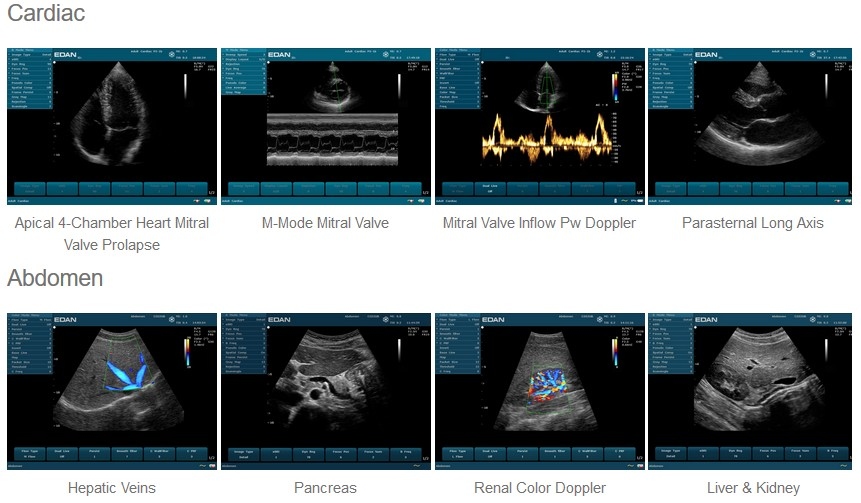Click the EDAN logo in the Renal Color Doppler image

point(493,321)
